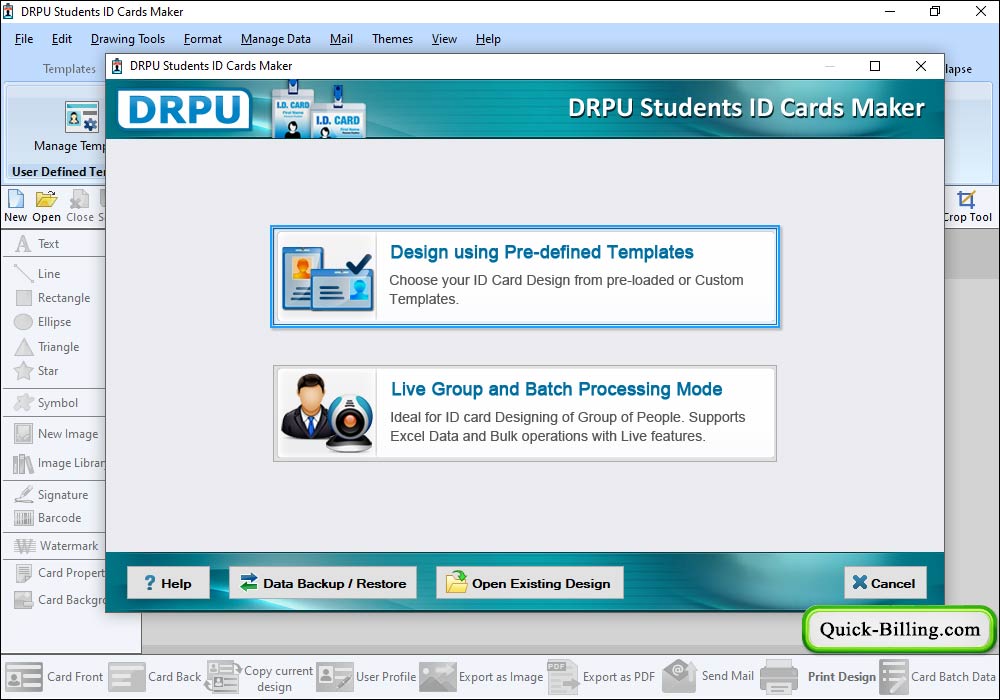Viewport: 1000px width, 700px height.
Task: Open the Help menu
Action: coord(488,39)
